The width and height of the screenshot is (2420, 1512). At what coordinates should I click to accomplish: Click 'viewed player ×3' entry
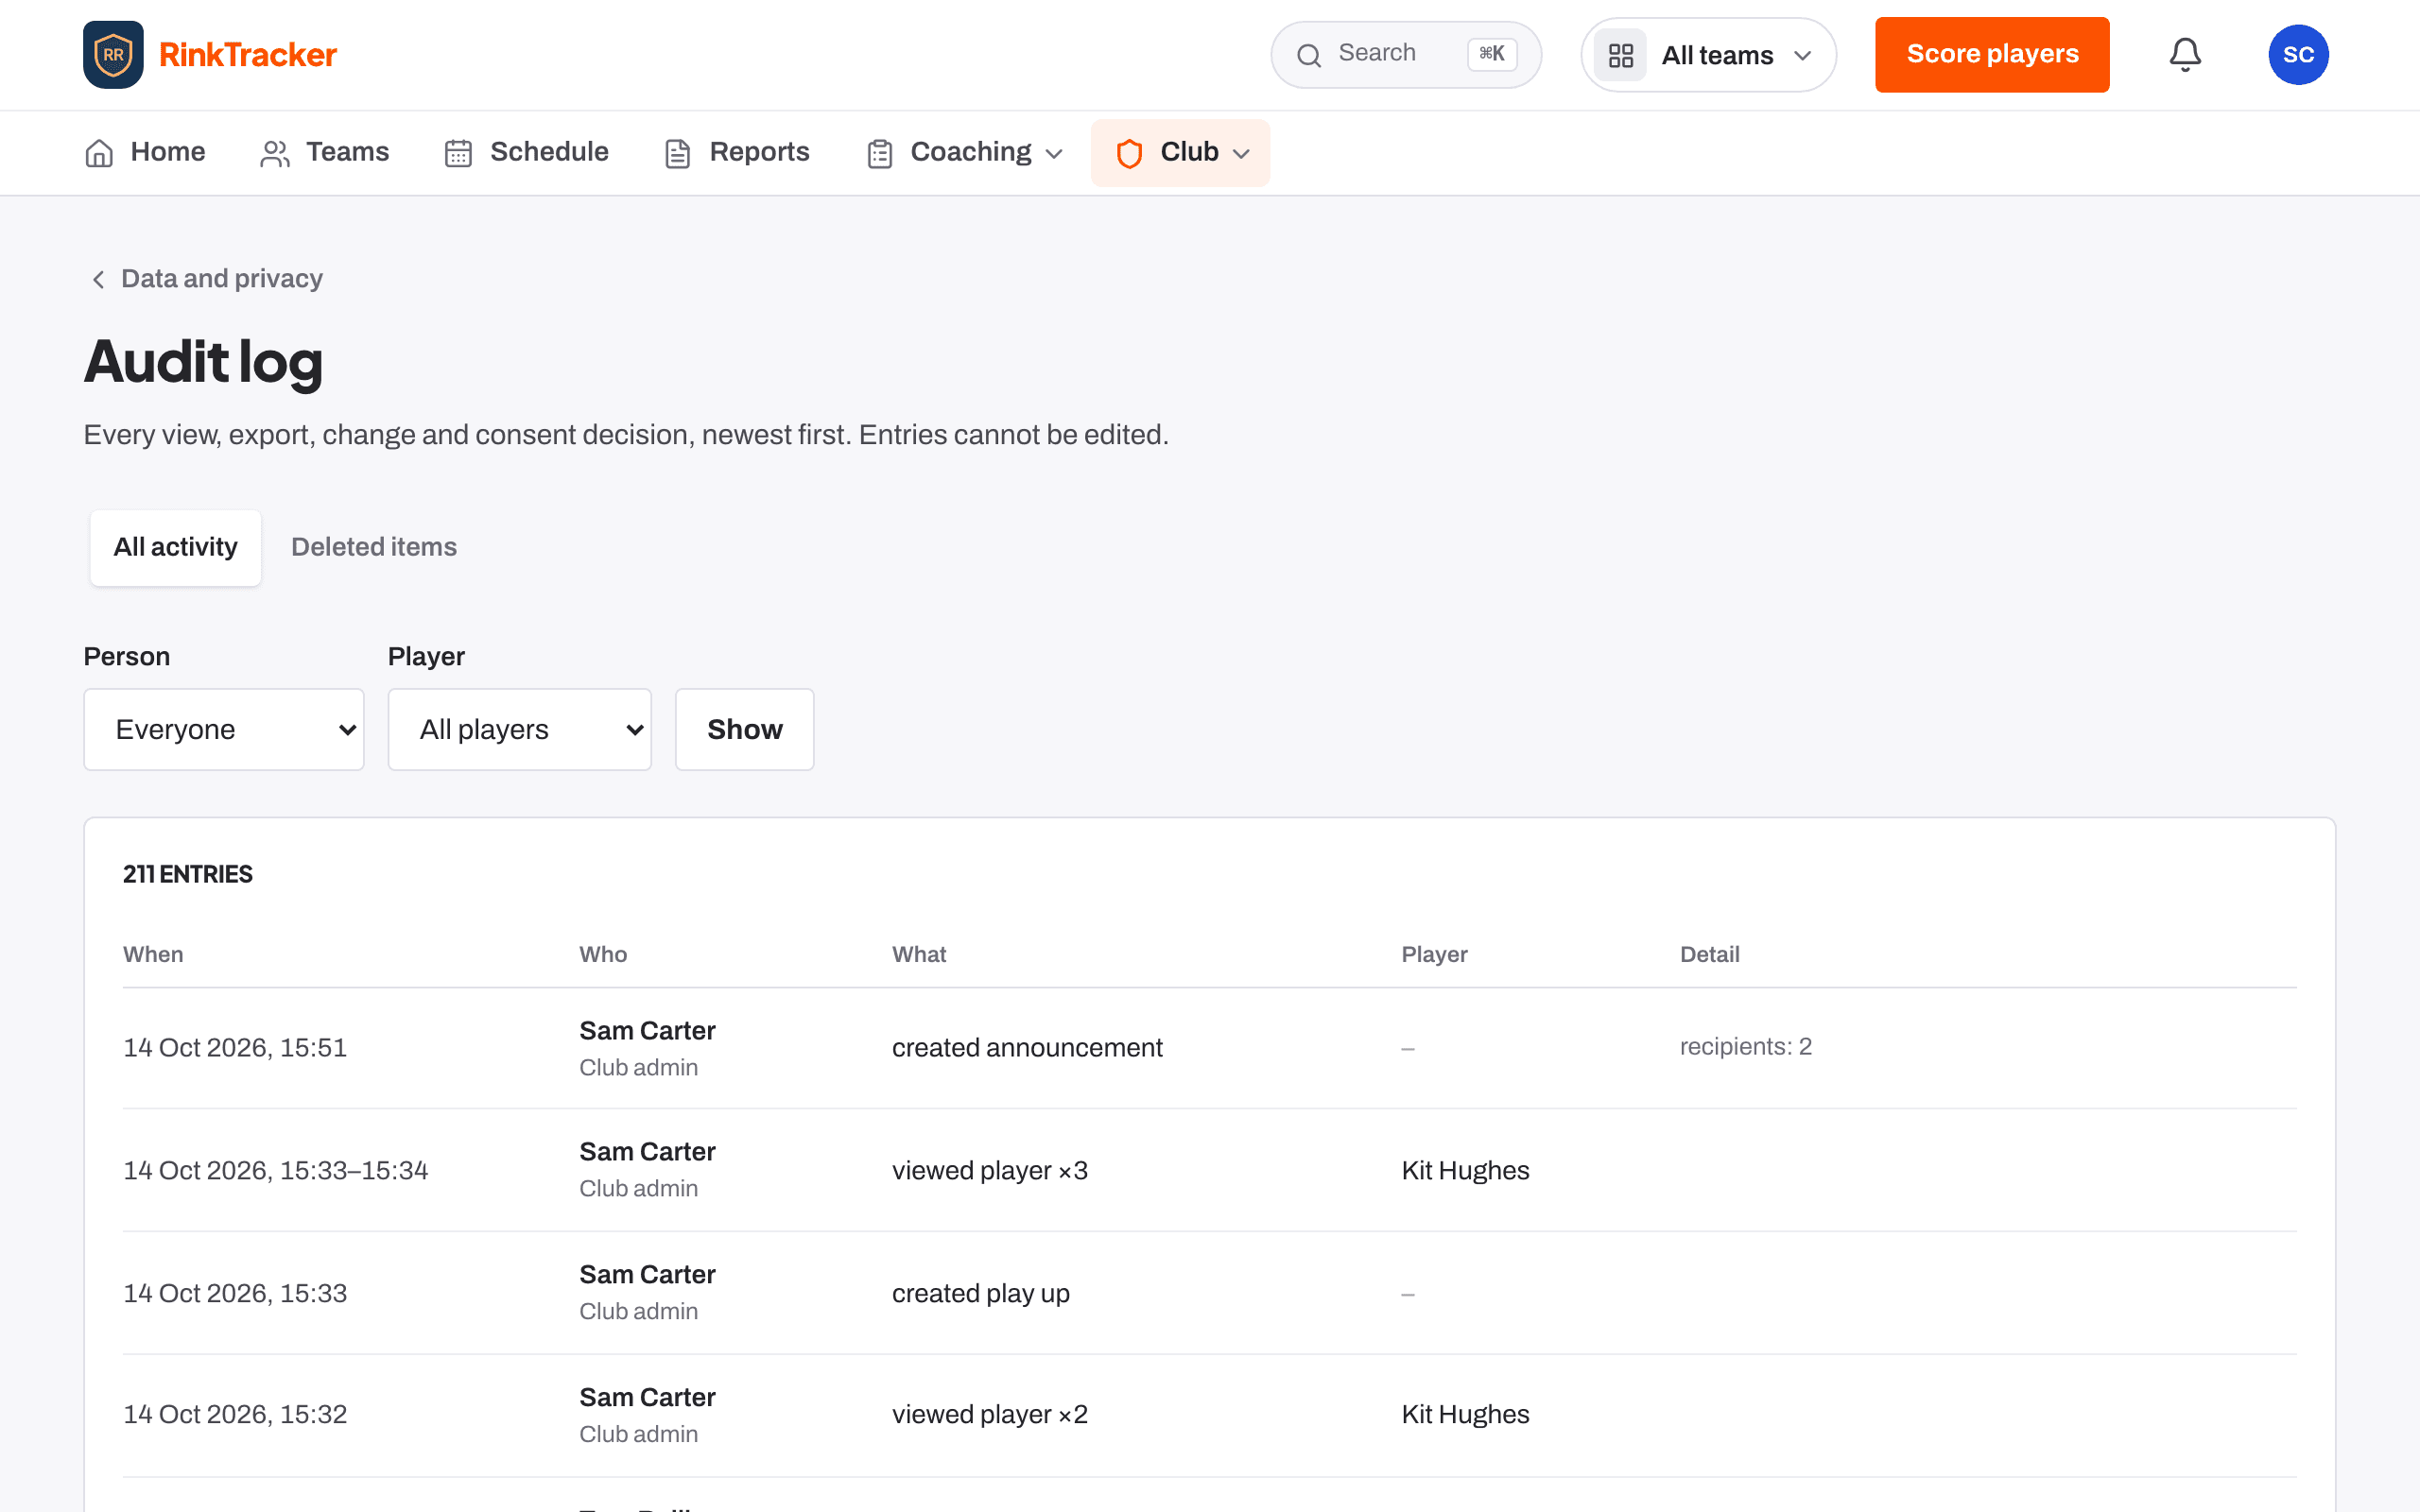tap(990, 1170)
